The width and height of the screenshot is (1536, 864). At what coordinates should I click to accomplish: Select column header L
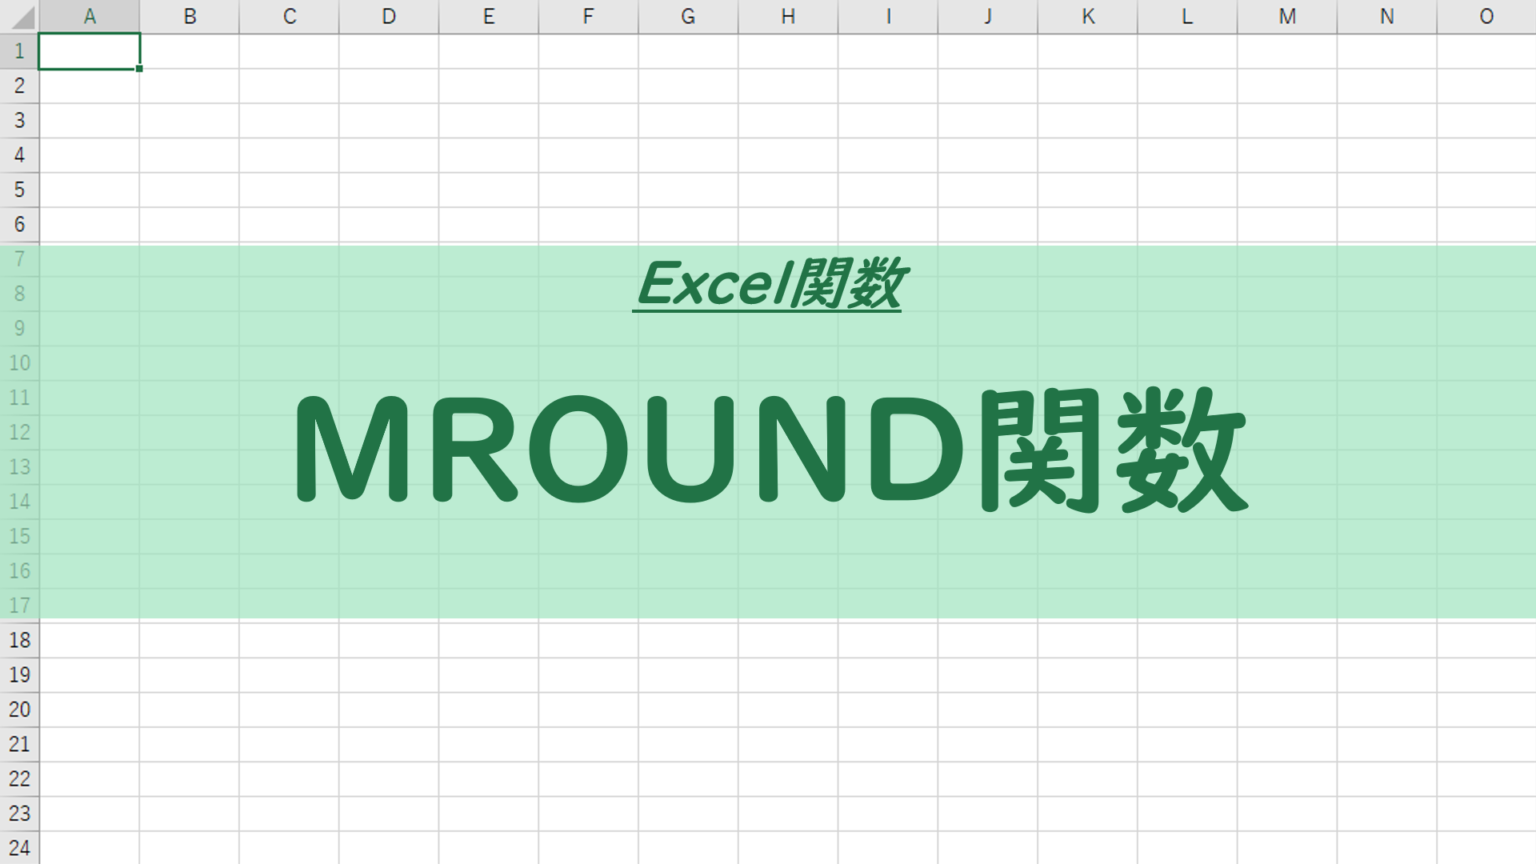[1186, 16]
